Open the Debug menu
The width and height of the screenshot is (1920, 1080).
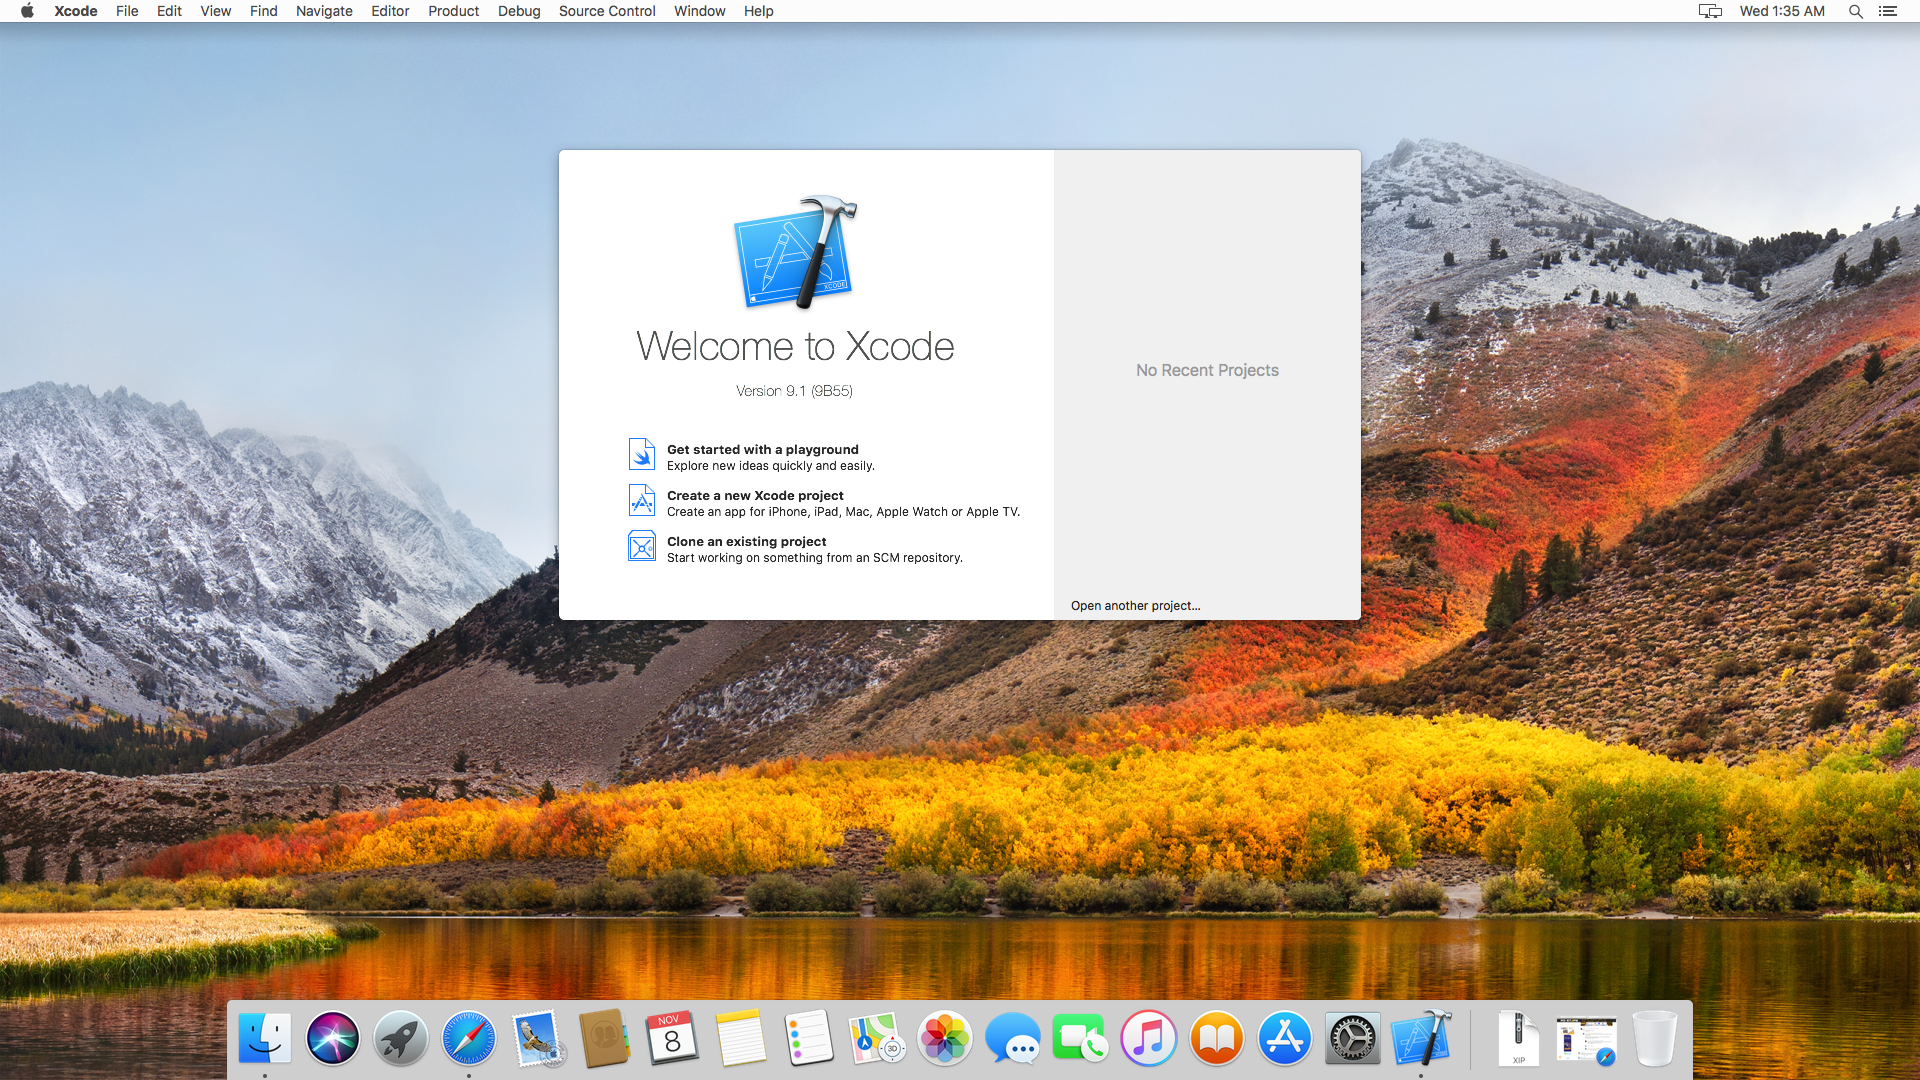tap(519, 11)
